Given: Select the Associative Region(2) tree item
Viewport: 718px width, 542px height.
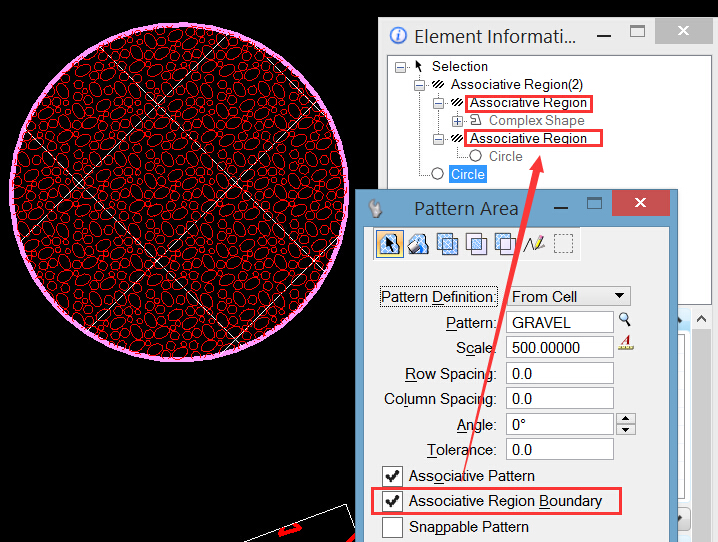Looking at the screenshot, I should coord(517,84).
